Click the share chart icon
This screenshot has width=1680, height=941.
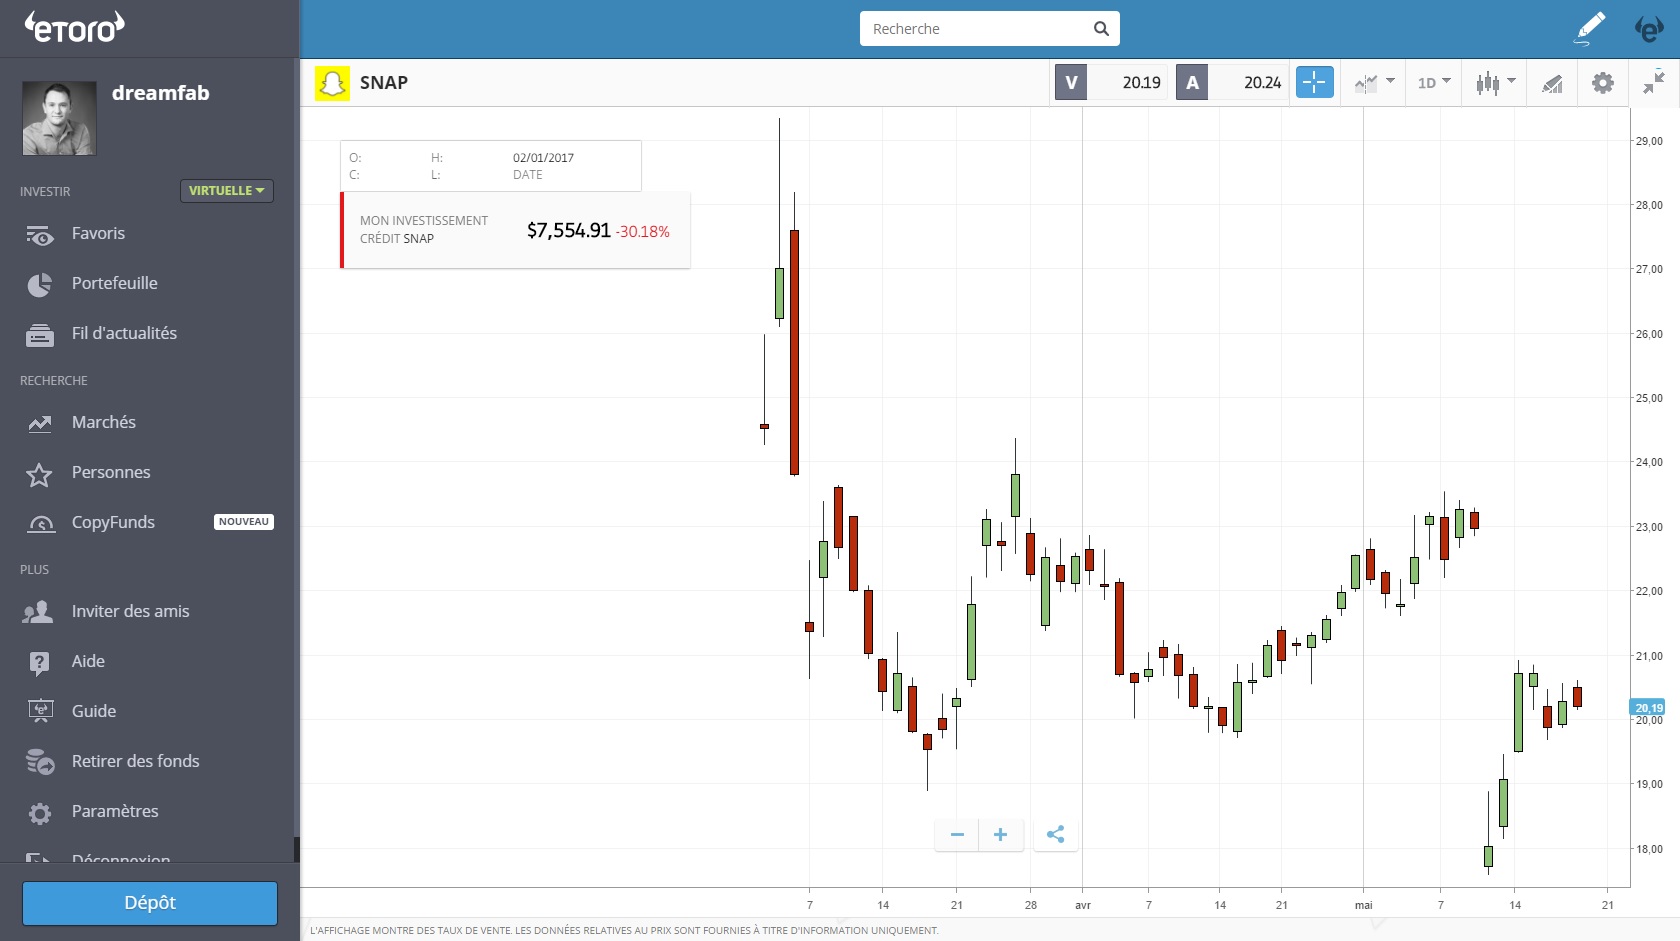1055,834
